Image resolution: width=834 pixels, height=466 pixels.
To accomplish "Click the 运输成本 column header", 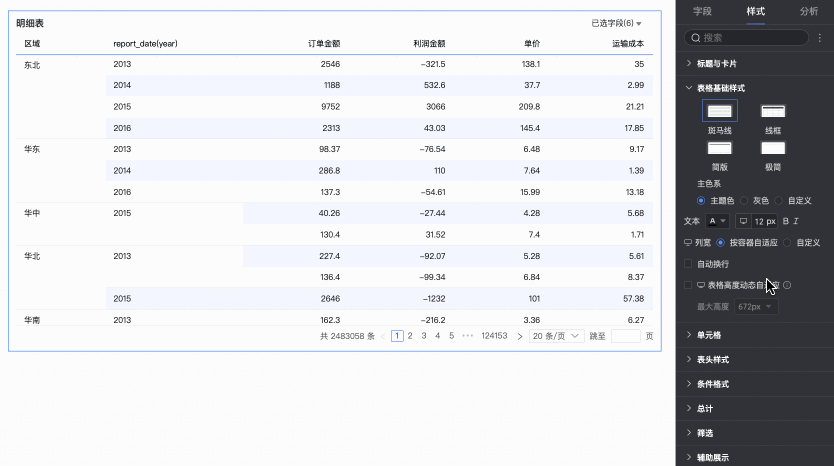I will [x=628, y=44].
